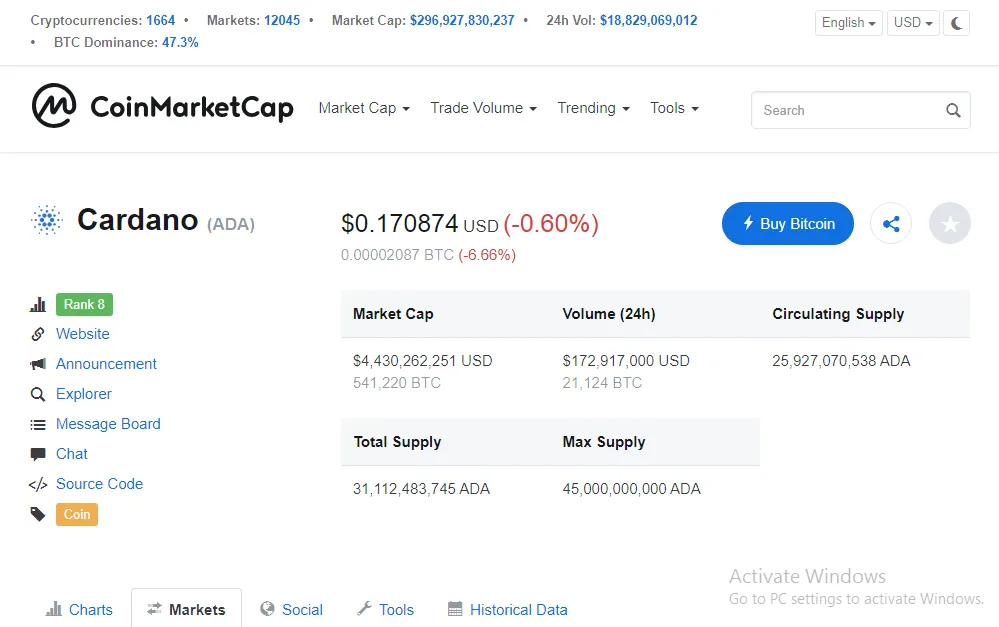This screenshot has height=627, width=999.
Task: Click the 21,124 BTC volume value
Action: (602, 383)
